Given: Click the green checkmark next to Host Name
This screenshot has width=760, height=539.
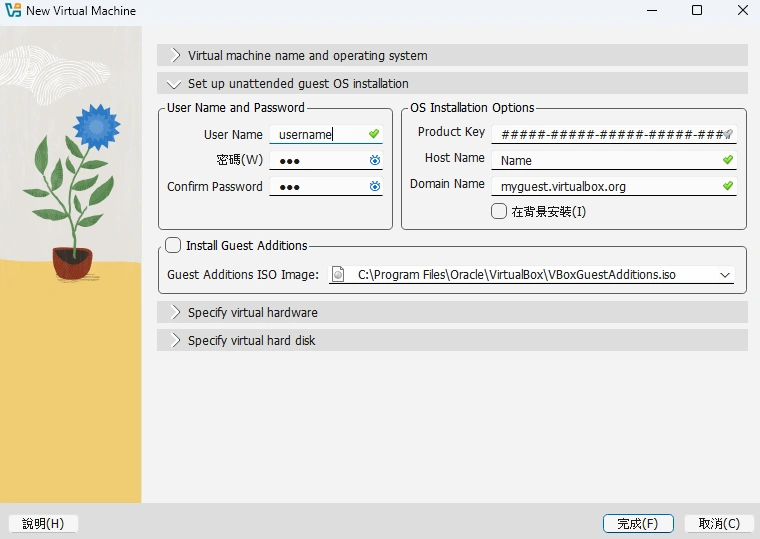Looking at the screenshot, I should tap(728, 159).
